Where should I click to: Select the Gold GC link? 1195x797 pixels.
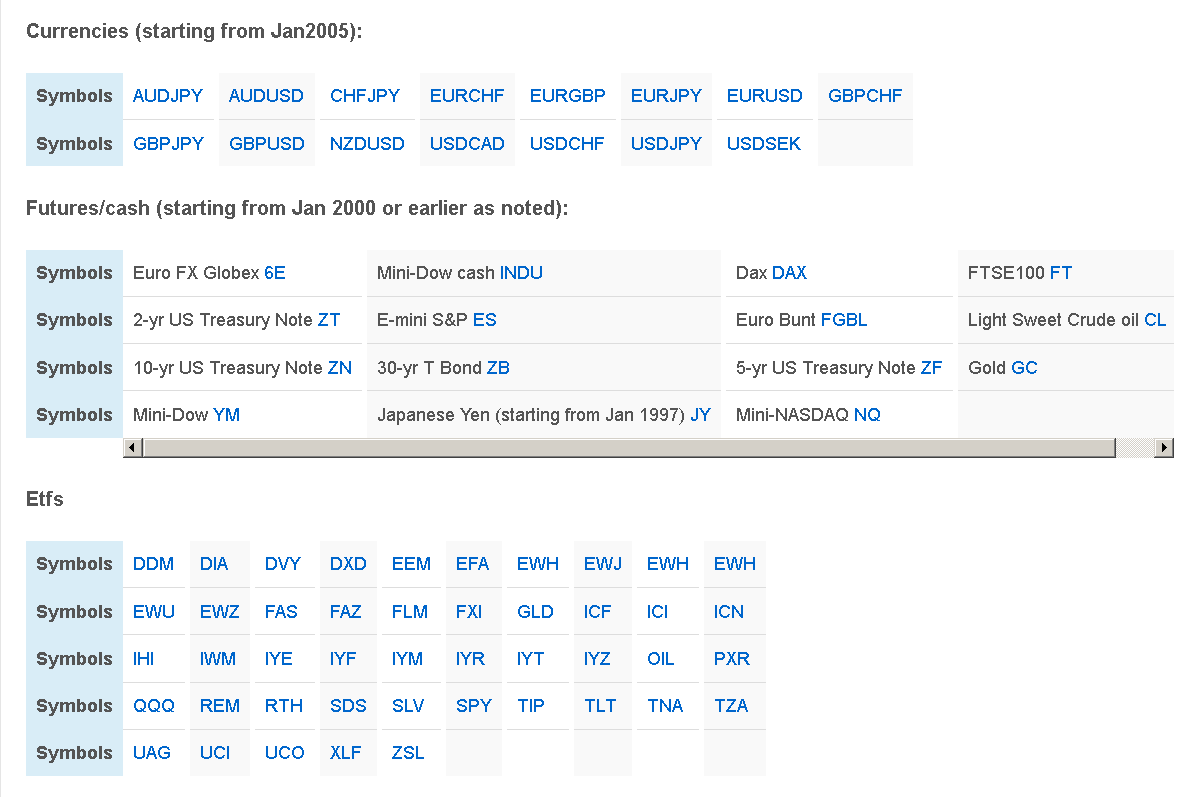point(1024,368)
